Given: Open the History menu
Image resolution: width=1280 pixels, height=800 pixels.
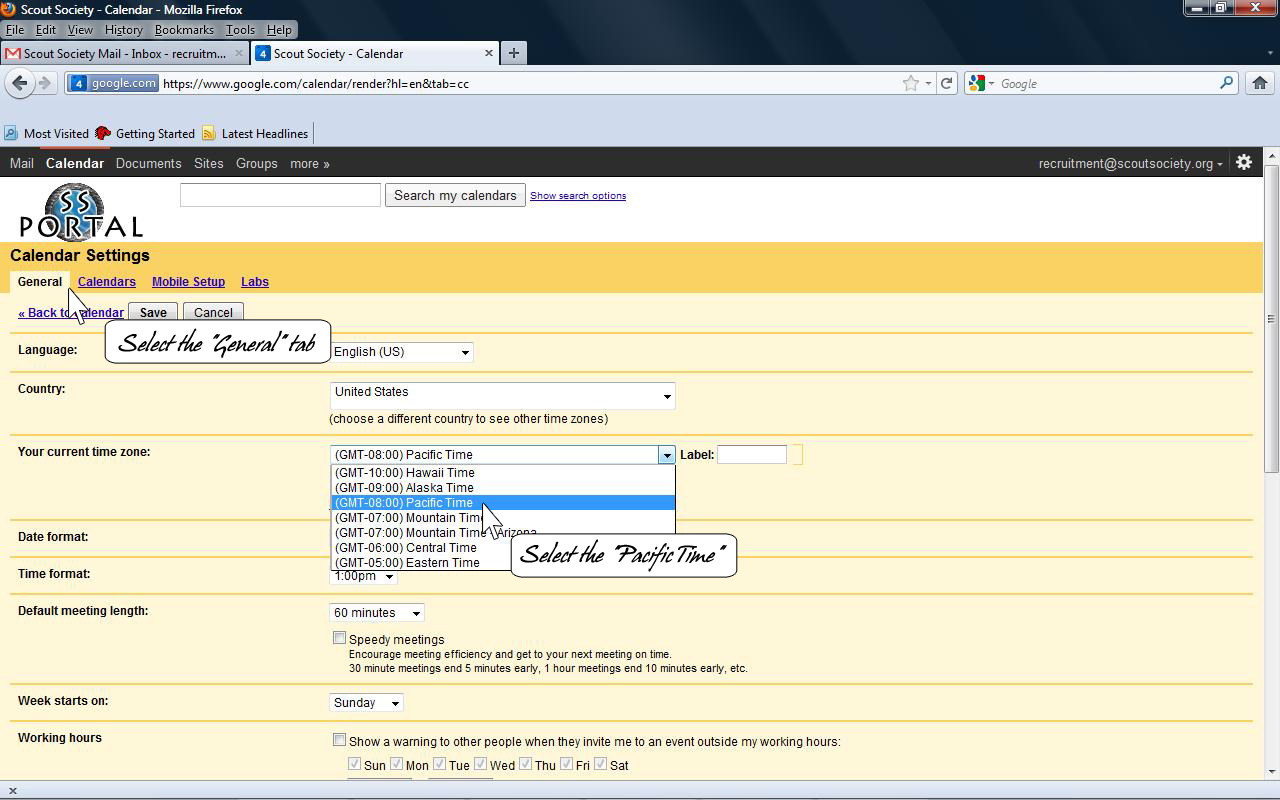Looking at the screenshot, I should 123,30.
